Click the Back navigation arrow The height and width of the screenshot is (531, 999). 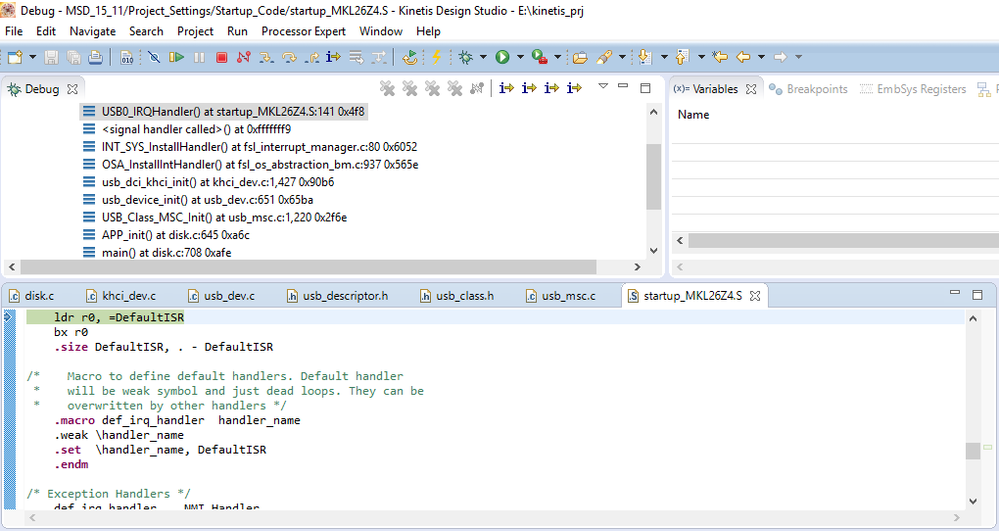[744, 57]
